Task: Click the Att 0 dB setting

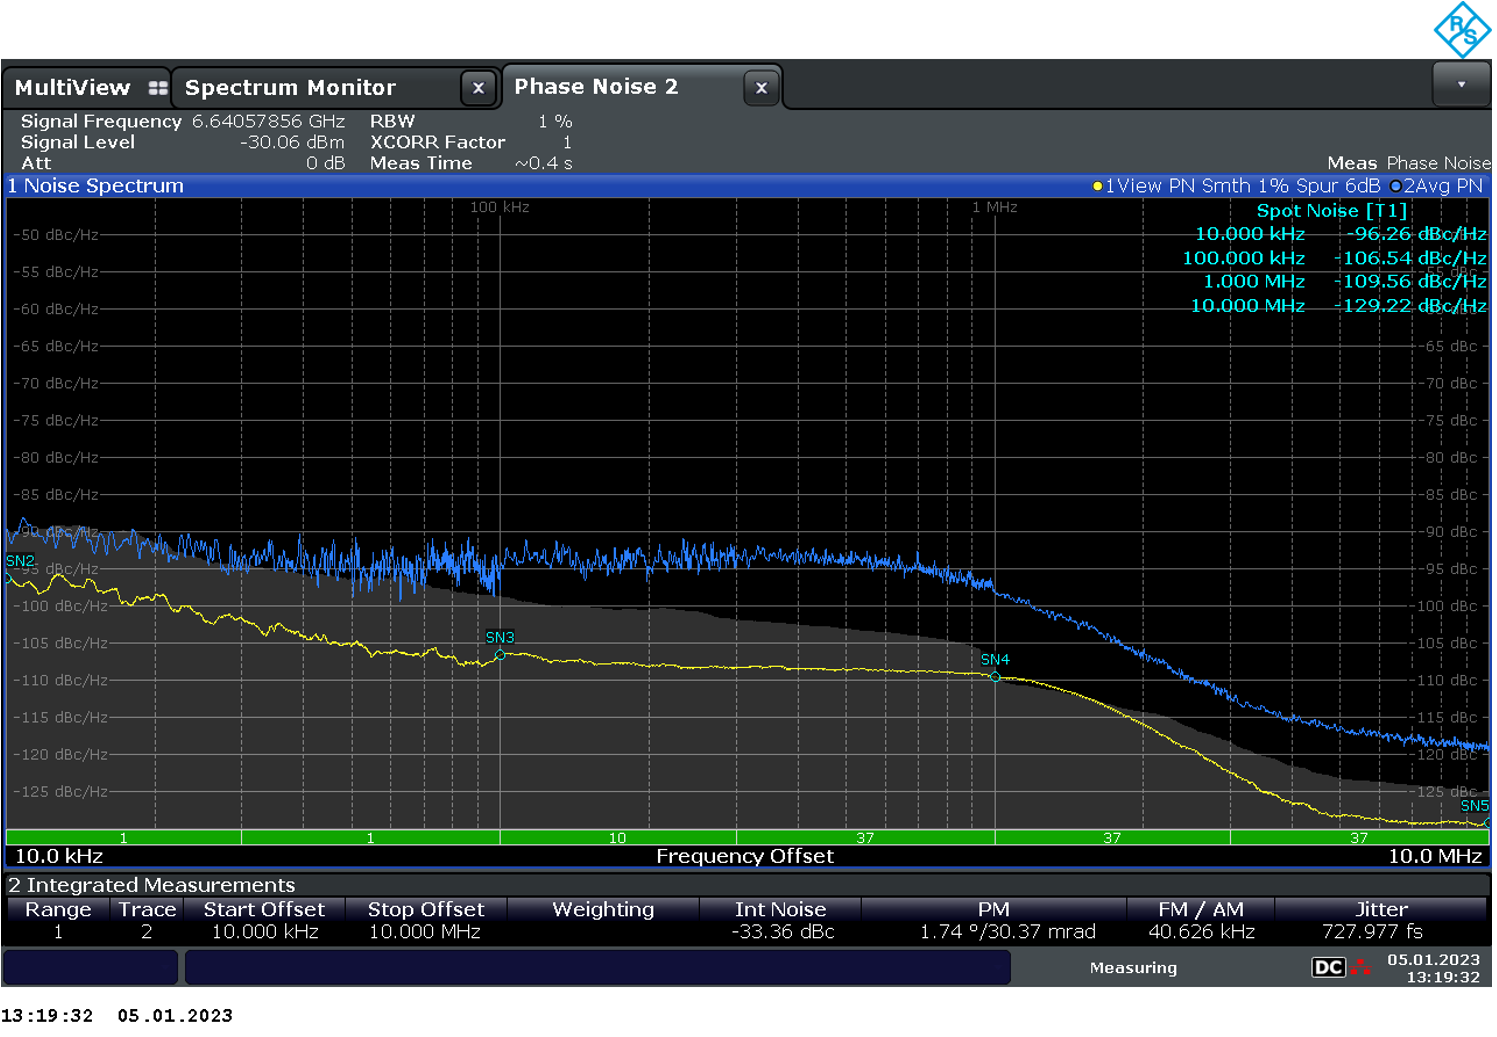Action: 183,163
